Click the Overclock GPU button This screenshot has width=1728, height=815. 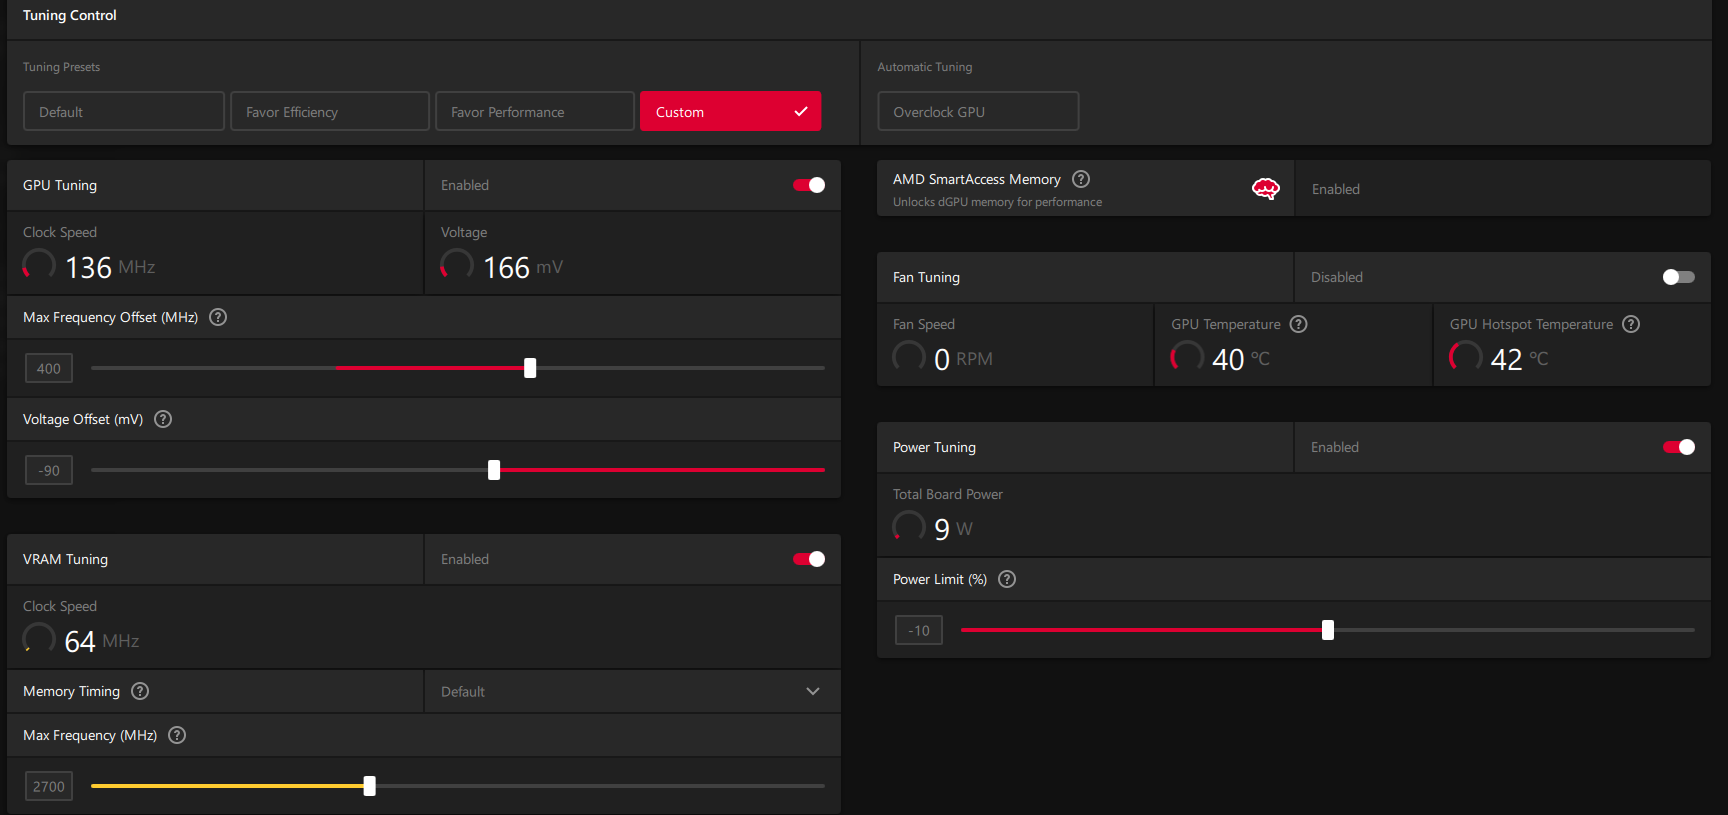coord(978,111)
